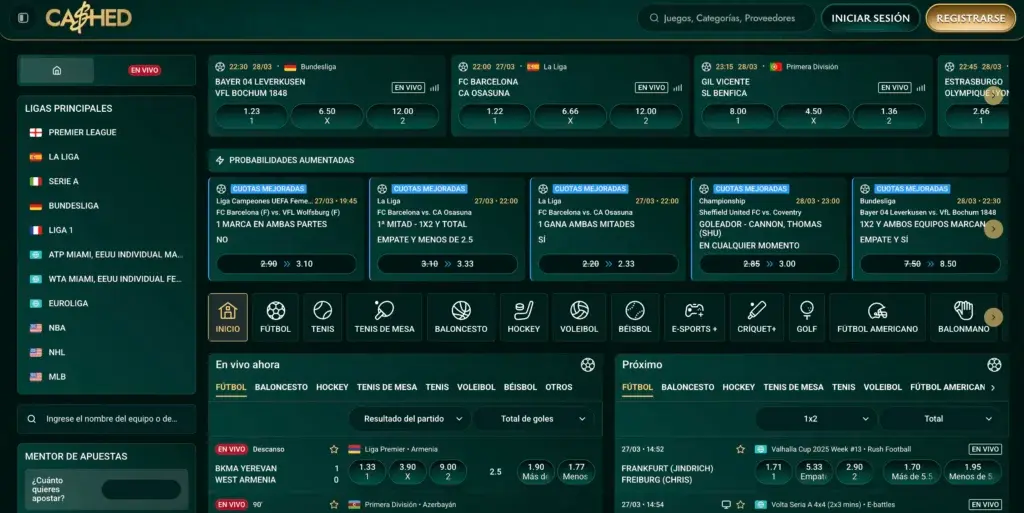Focus the ¿Cuánto quieres apostar? amount field
Viewport: 1024px width, 513px height.
(x=141, y=490)
